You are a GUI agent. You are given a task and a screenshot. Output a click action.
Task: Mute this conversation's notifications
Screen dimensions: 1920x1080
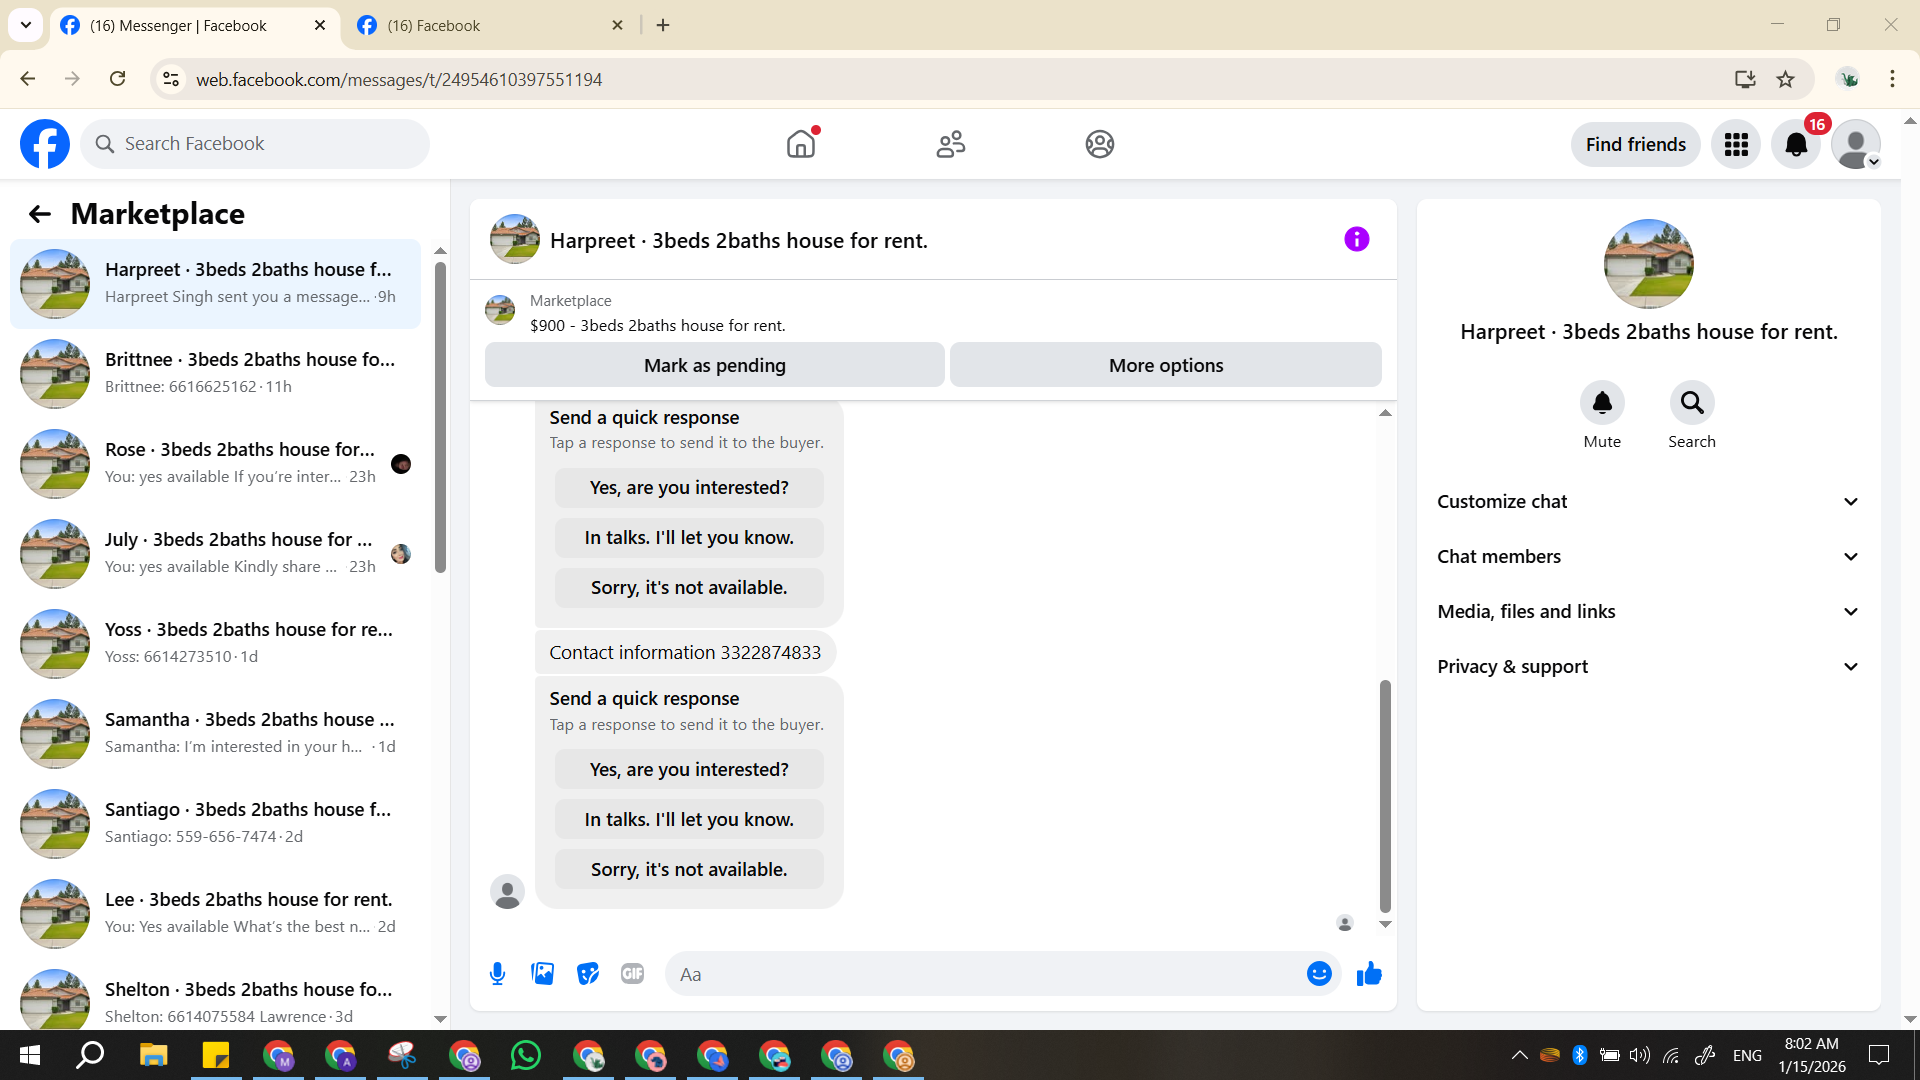click(x=1601, y=403)
